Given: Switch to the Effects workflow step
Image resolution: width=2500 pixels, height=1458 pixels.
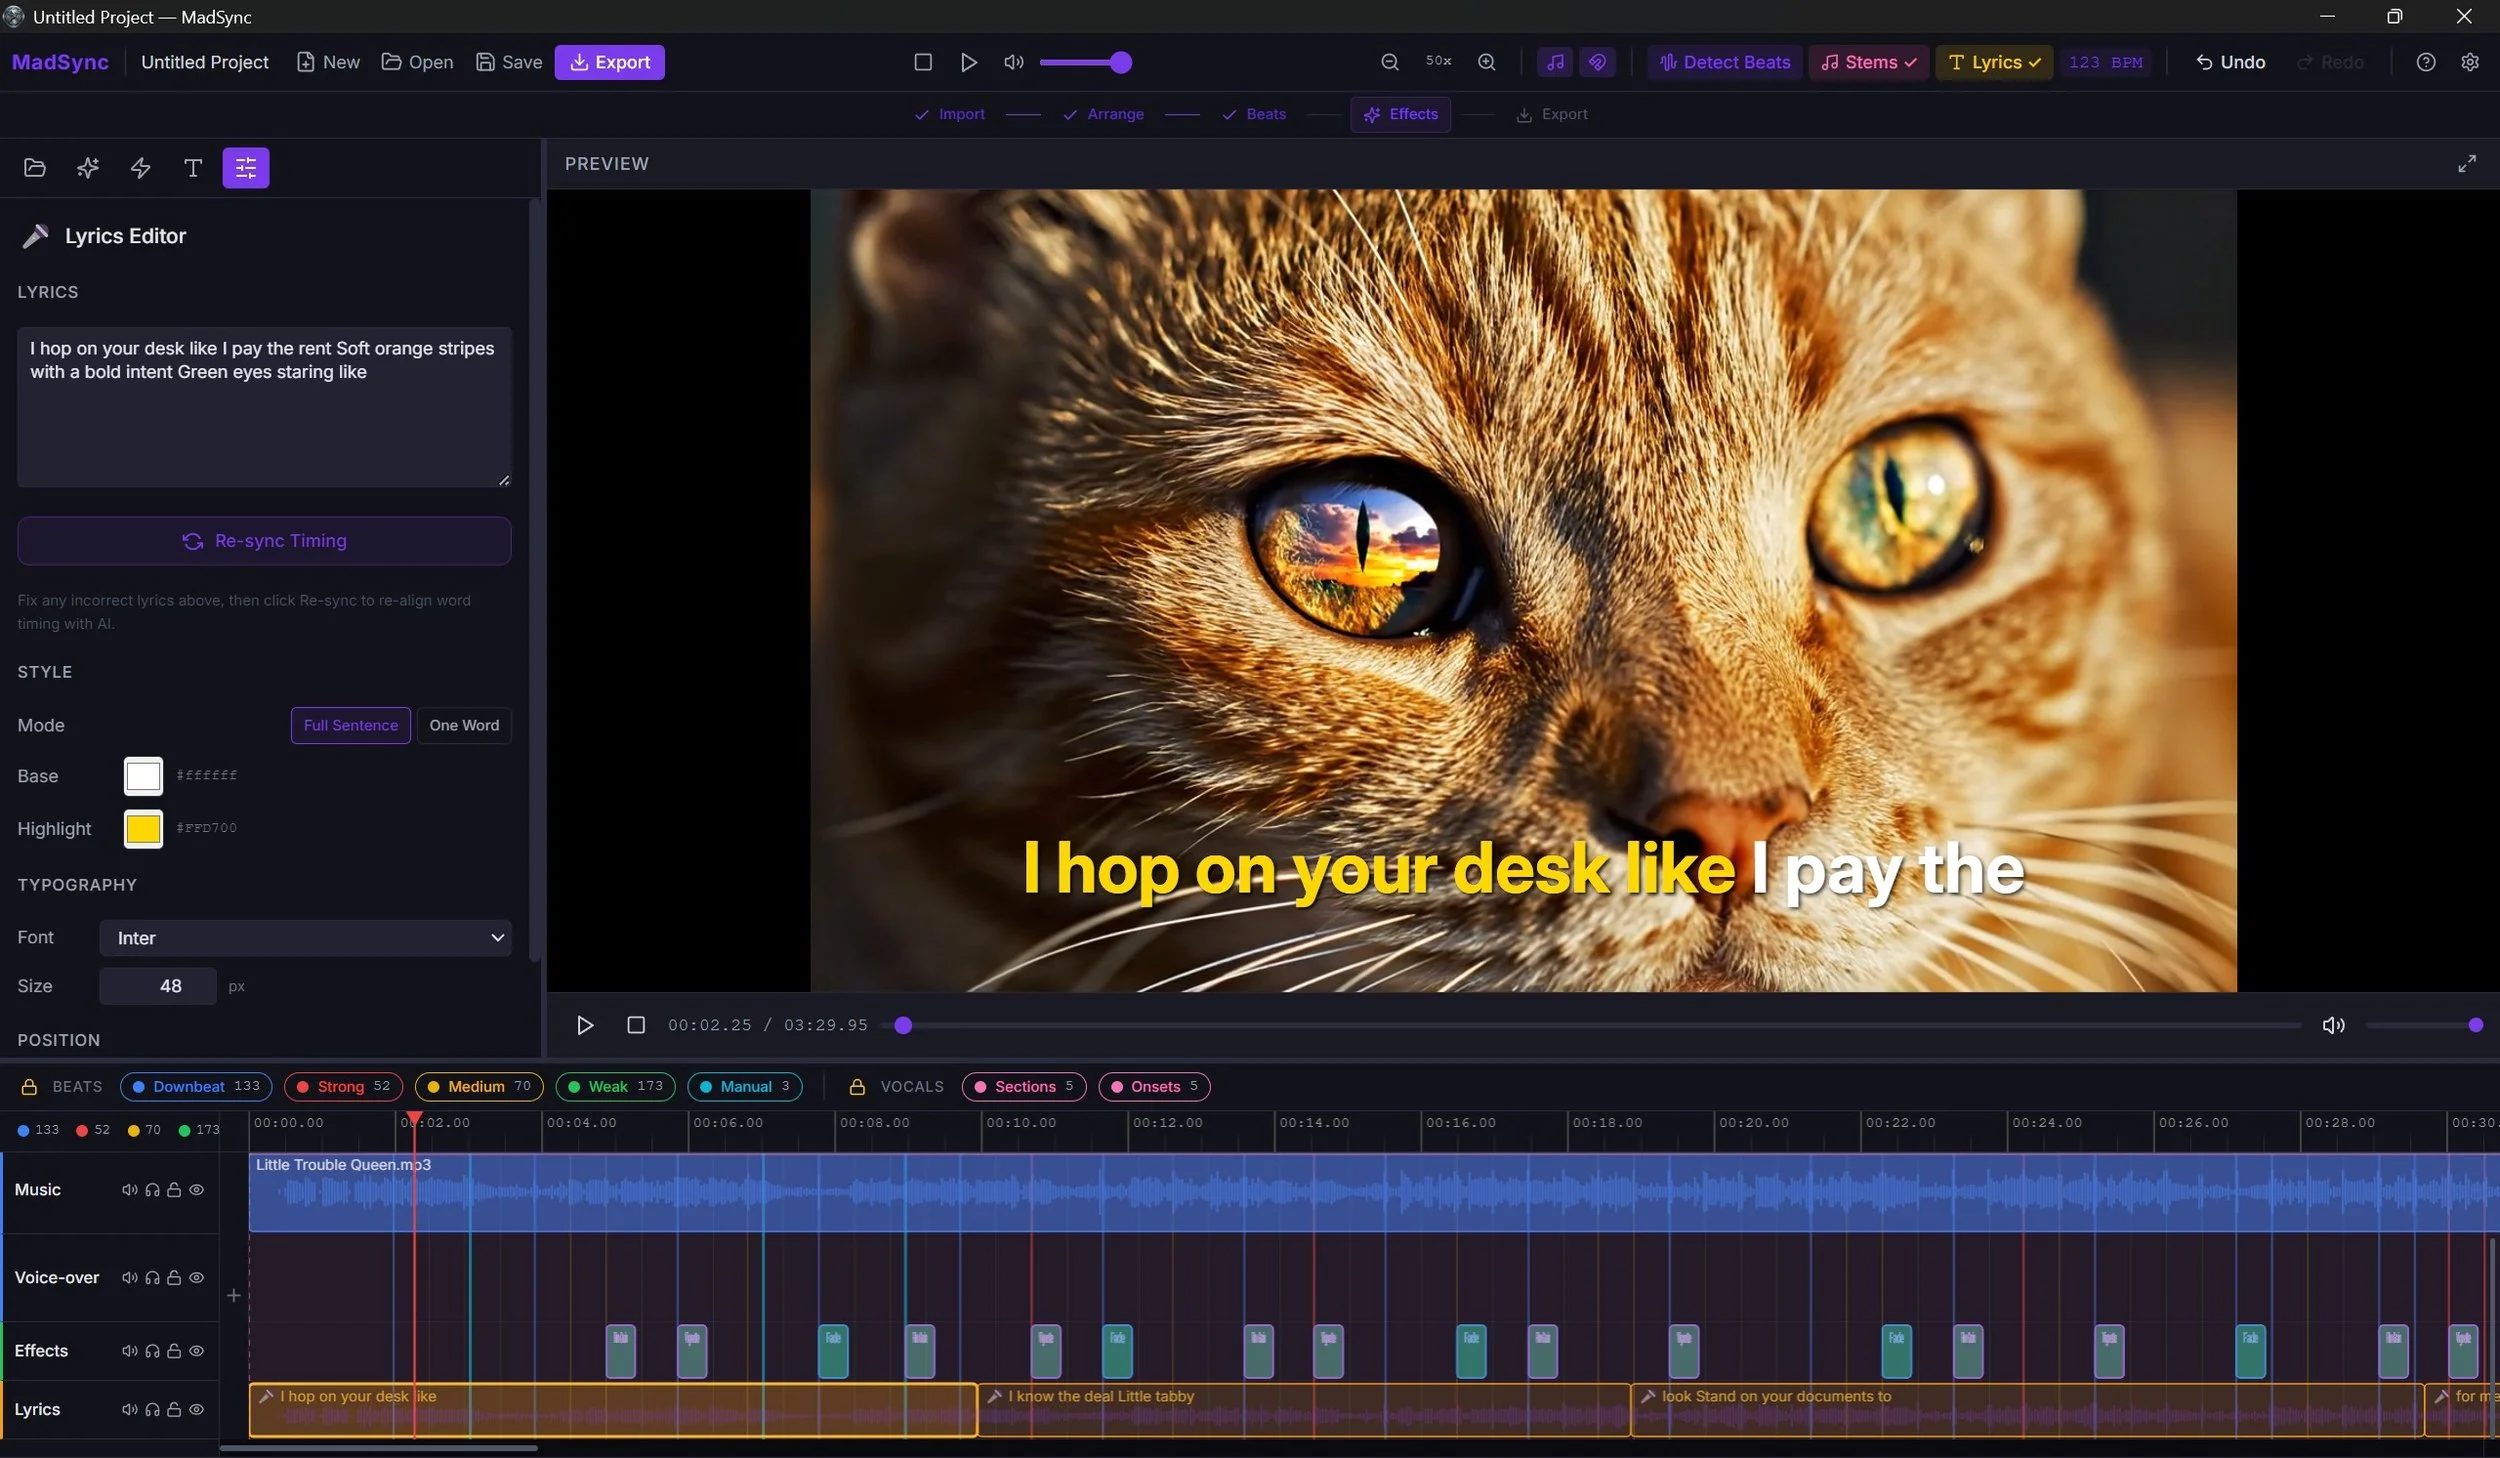Looking at the screenshot, I should click(x=1400, y=114).
